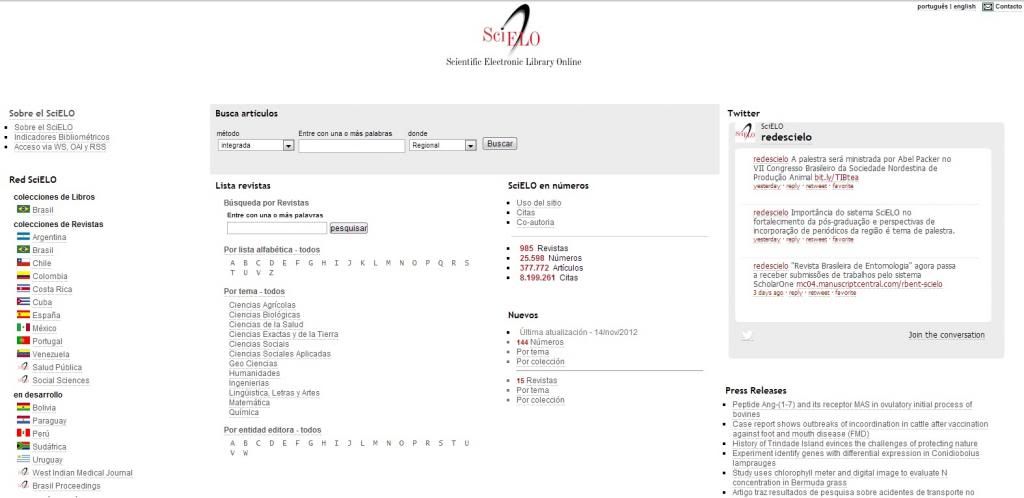Image resolution: width=1024 pixels, height=498 pixels.
Task: Click the journal search input field
Action: 277,228
